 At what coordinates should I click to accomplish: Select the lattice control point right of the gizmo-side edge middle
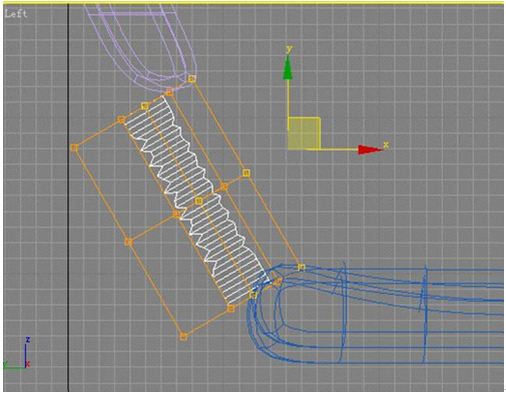tap(246, 173)
